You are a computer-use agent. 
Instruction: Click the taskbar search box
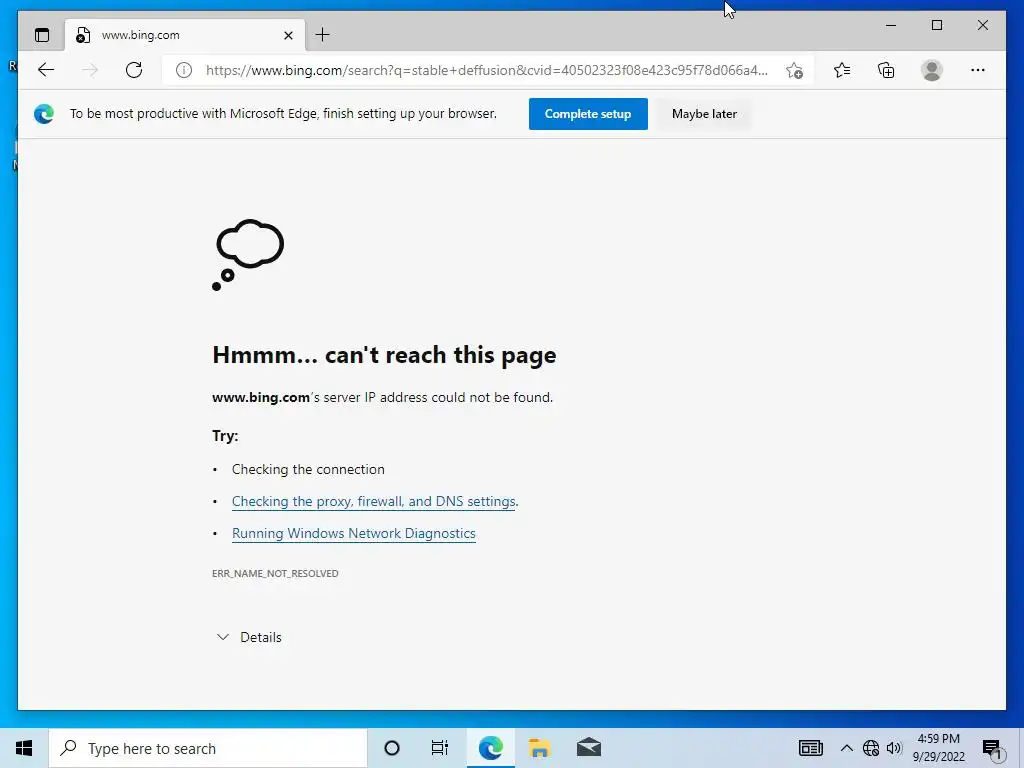[208, 748]
